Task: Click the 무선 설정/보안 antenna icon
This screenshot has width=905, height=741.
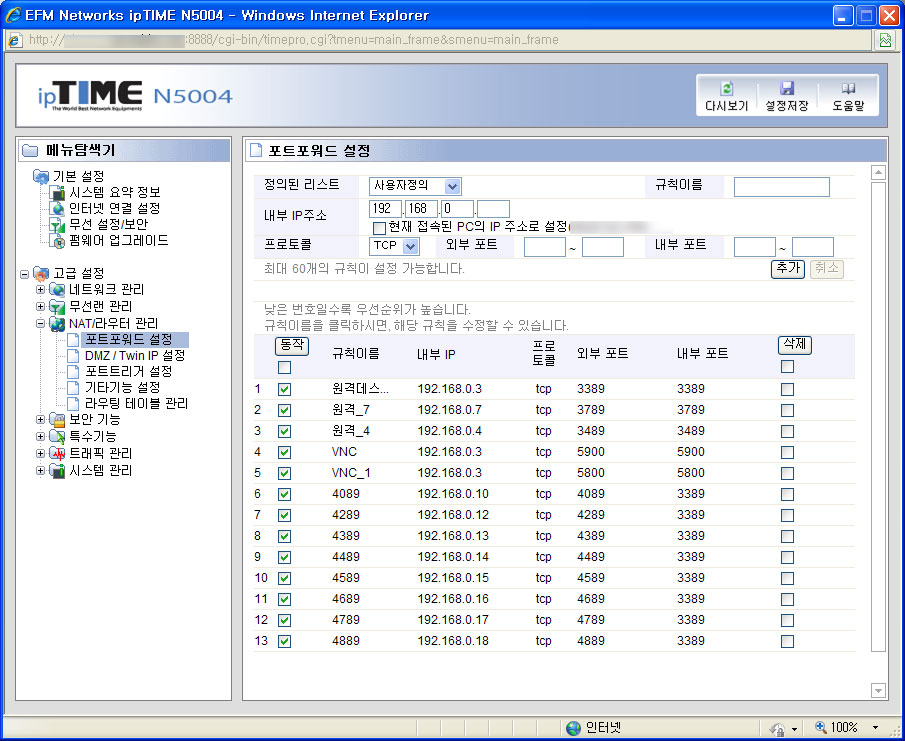Action: (57, 224)
